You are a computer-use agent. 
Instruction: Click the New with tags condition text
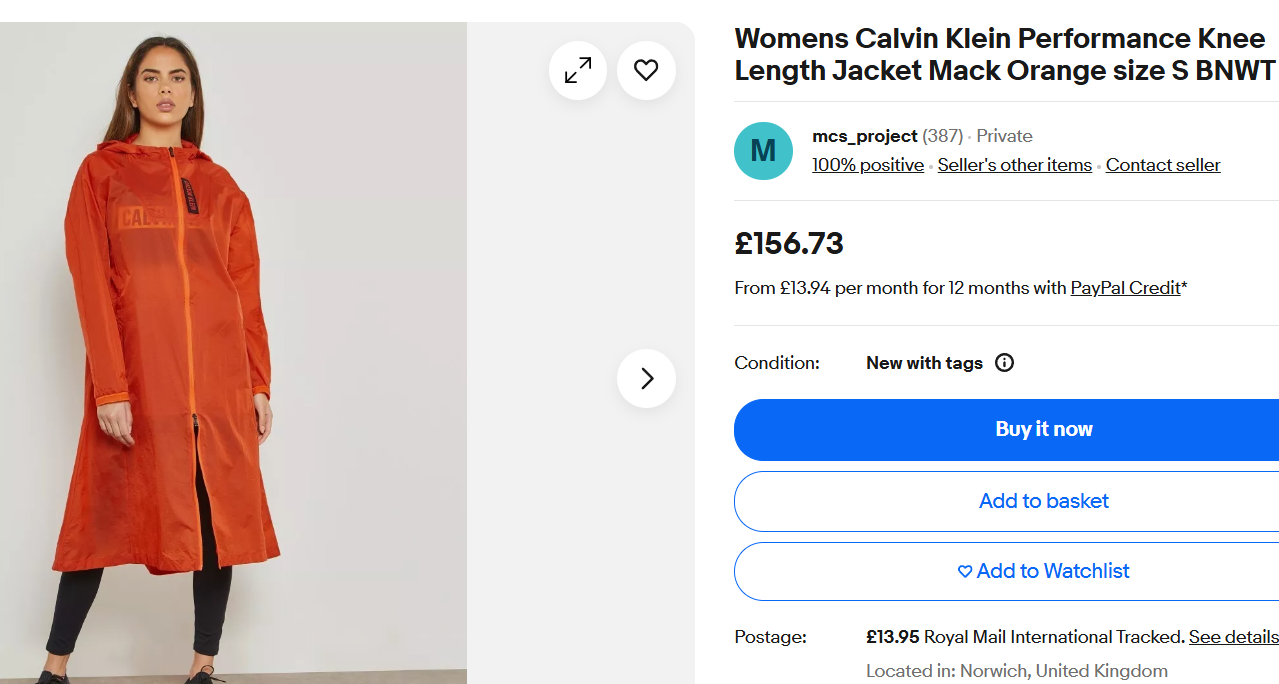[924, 363]
